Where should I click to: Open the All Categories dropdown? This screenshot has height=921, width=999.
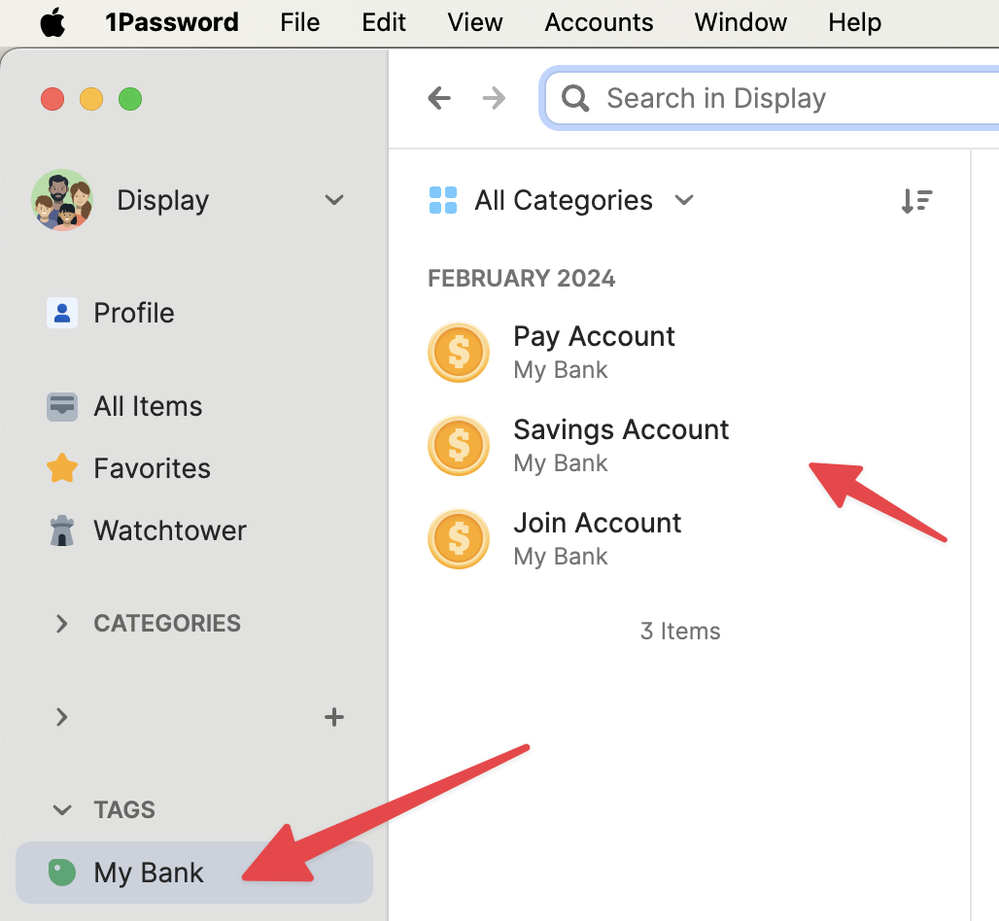[561, 200]
